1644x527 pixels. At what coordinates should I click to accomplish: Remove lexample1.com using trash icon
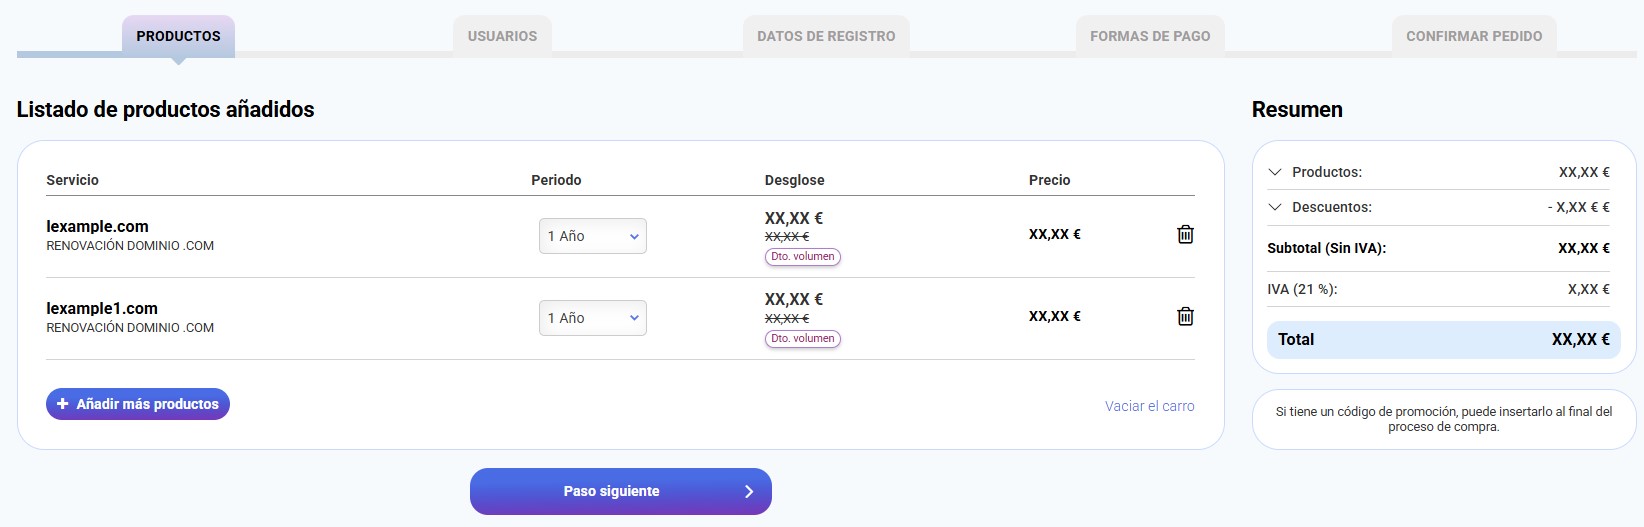1185,317
